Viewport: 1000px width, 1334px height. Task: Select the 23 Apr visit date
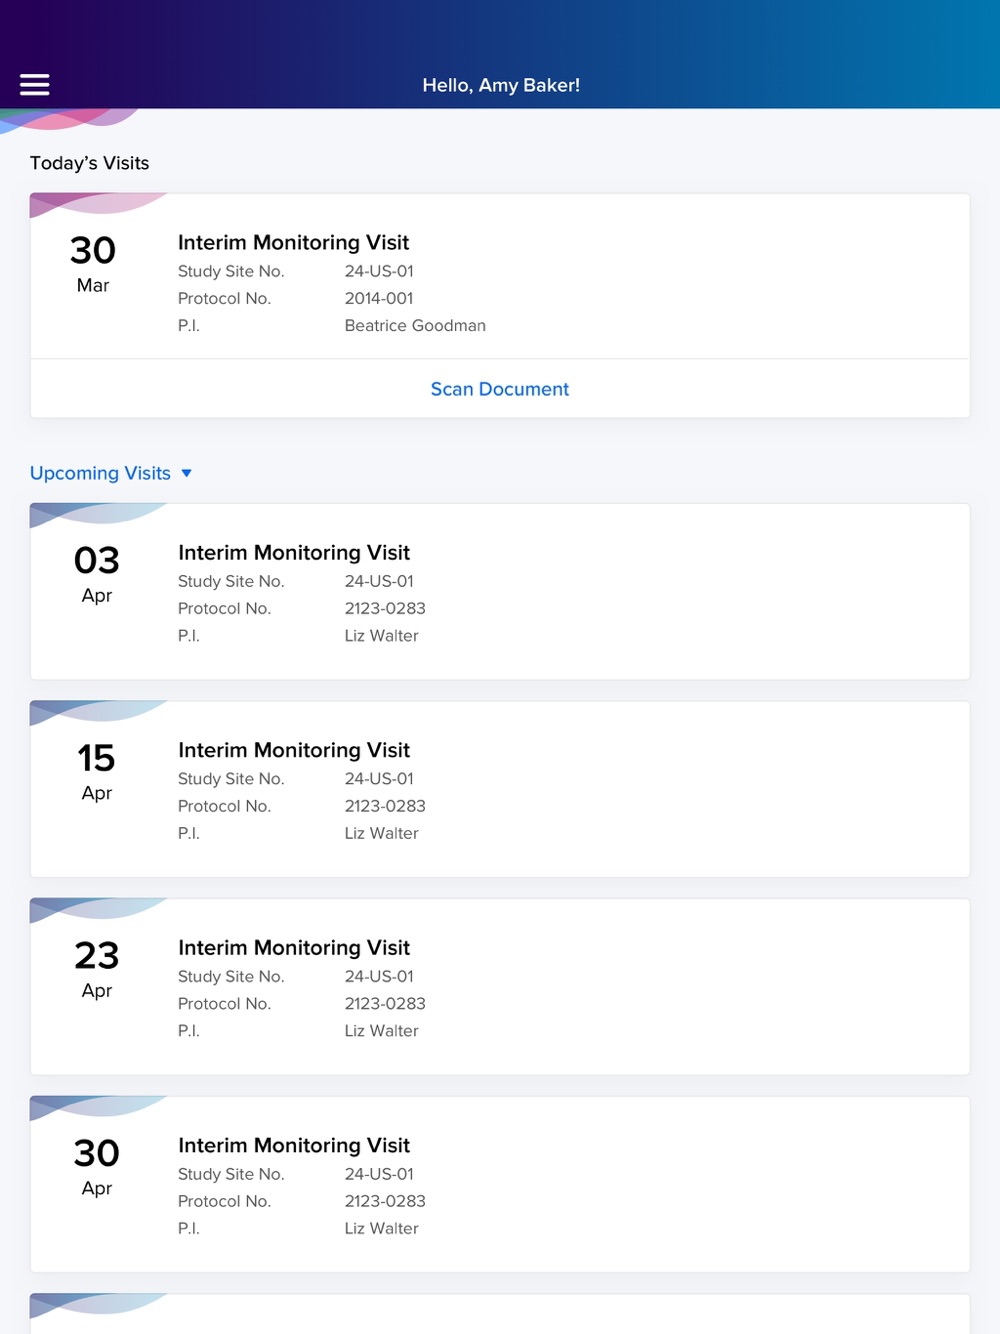click(96, 969)
